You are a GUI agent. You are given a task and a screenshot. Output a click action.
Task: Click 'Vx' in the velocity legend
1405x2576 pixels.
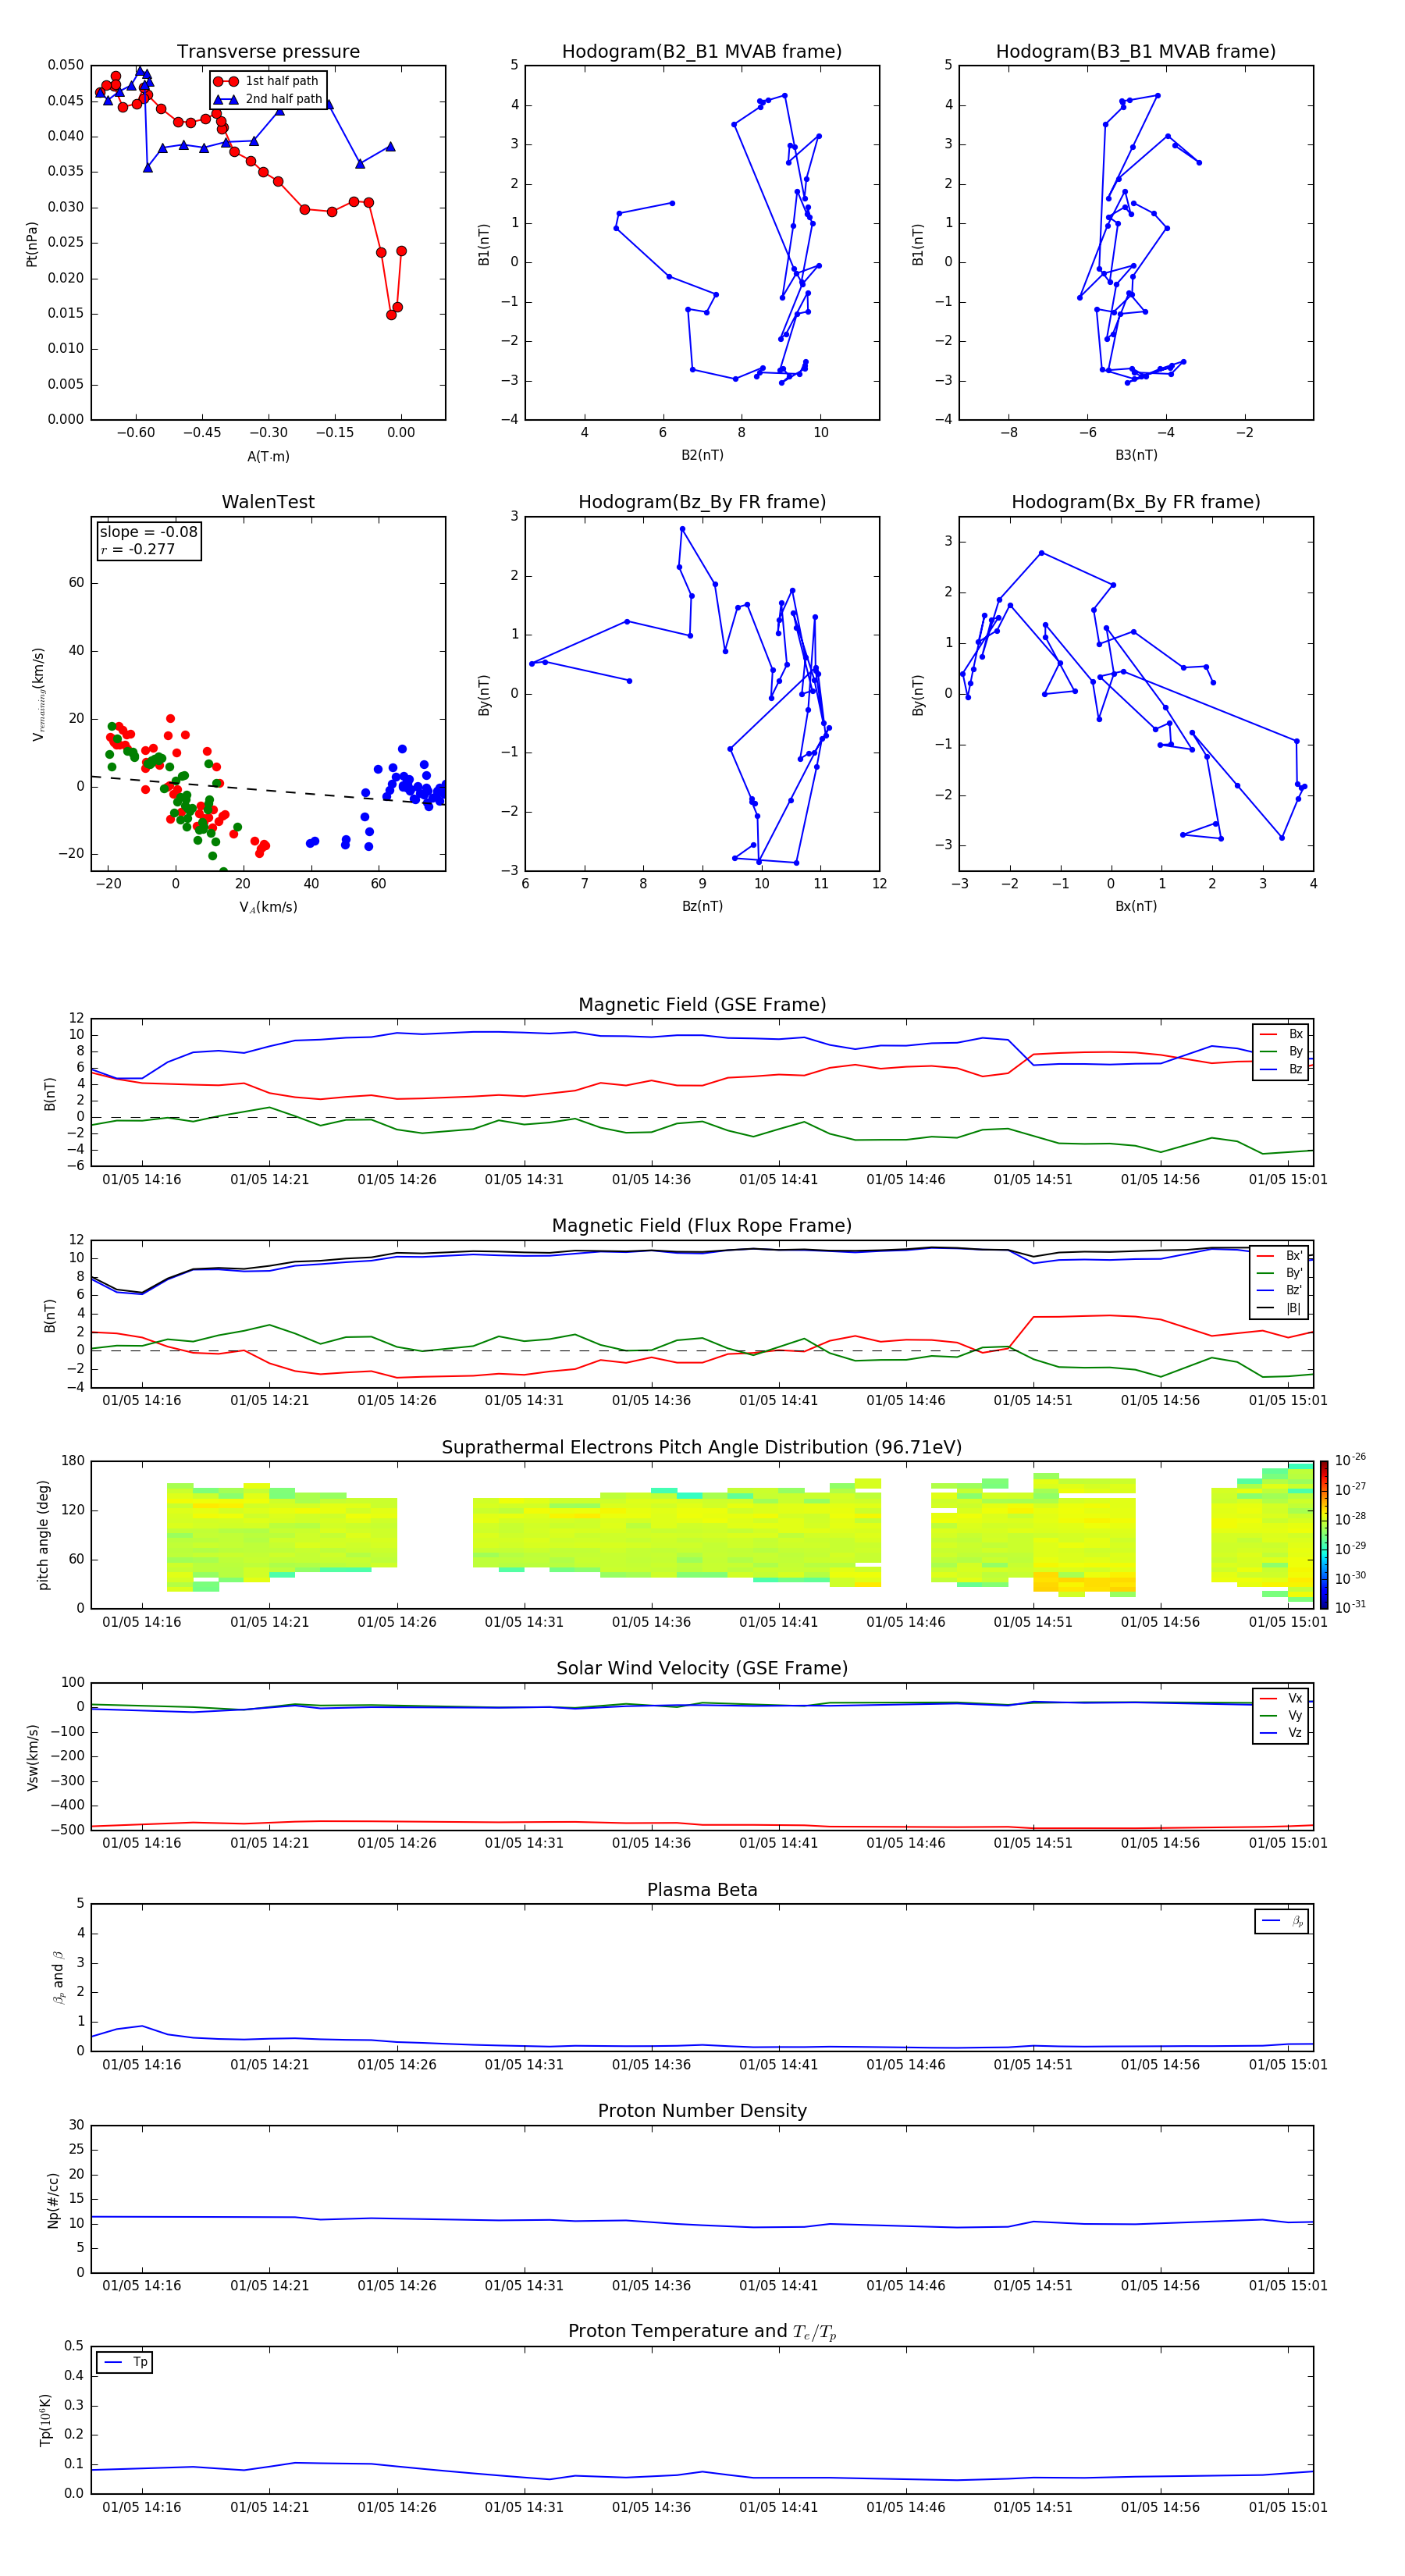[1282, 1698]
